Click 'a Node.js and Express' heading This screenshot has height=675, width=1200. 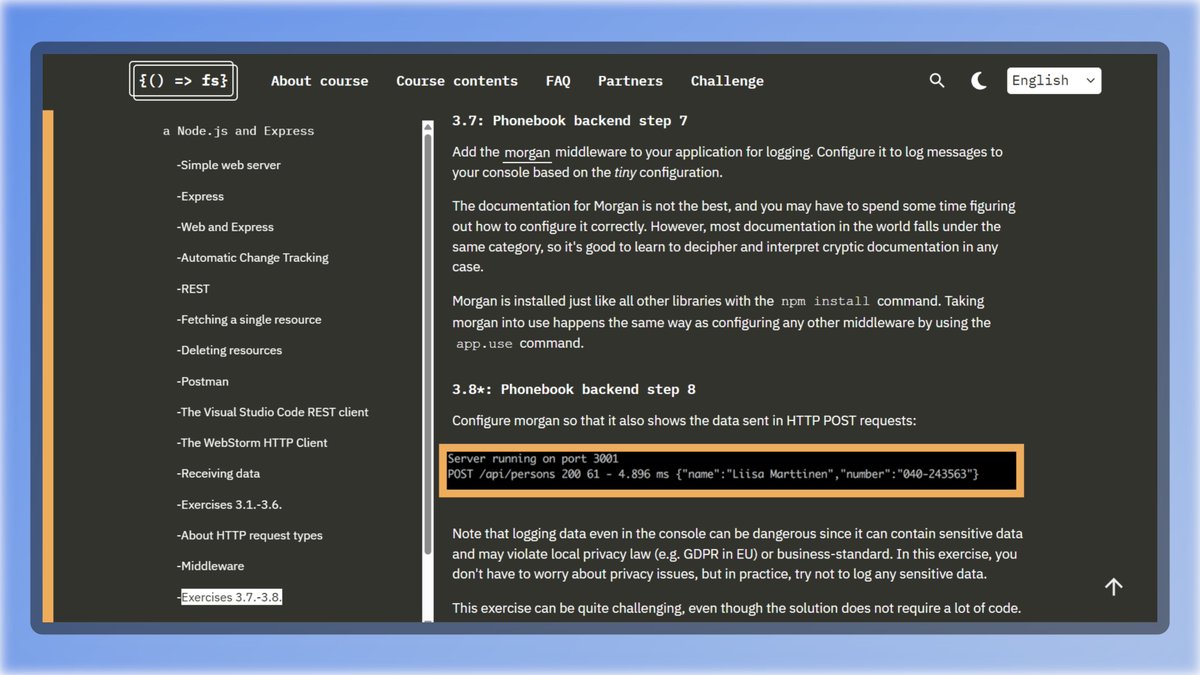pyautogui.click(x=238, y=131)
